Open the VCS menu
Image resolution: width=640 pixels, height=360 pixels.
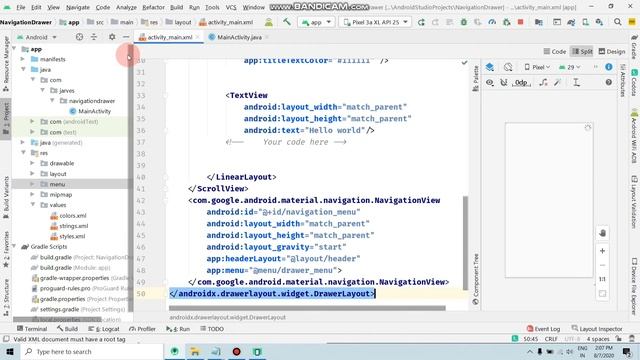tap(231, 7)
